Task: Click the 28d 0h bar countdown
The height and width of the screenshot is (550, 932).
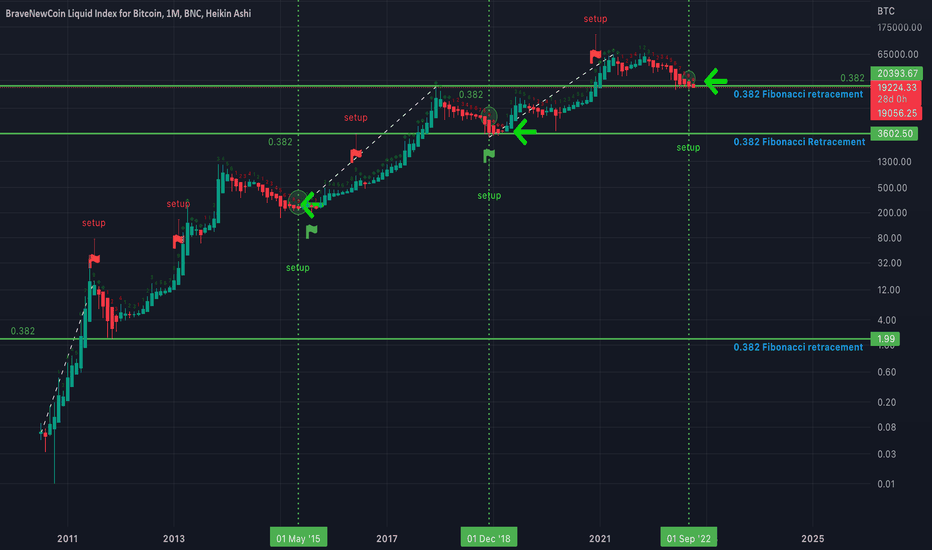Action: point(892,99)
